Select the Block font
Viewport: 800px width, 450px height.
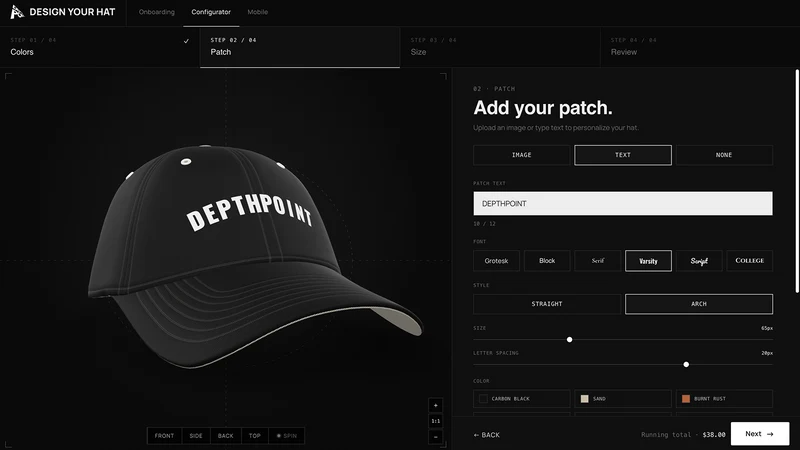click(x=547, y=261)
